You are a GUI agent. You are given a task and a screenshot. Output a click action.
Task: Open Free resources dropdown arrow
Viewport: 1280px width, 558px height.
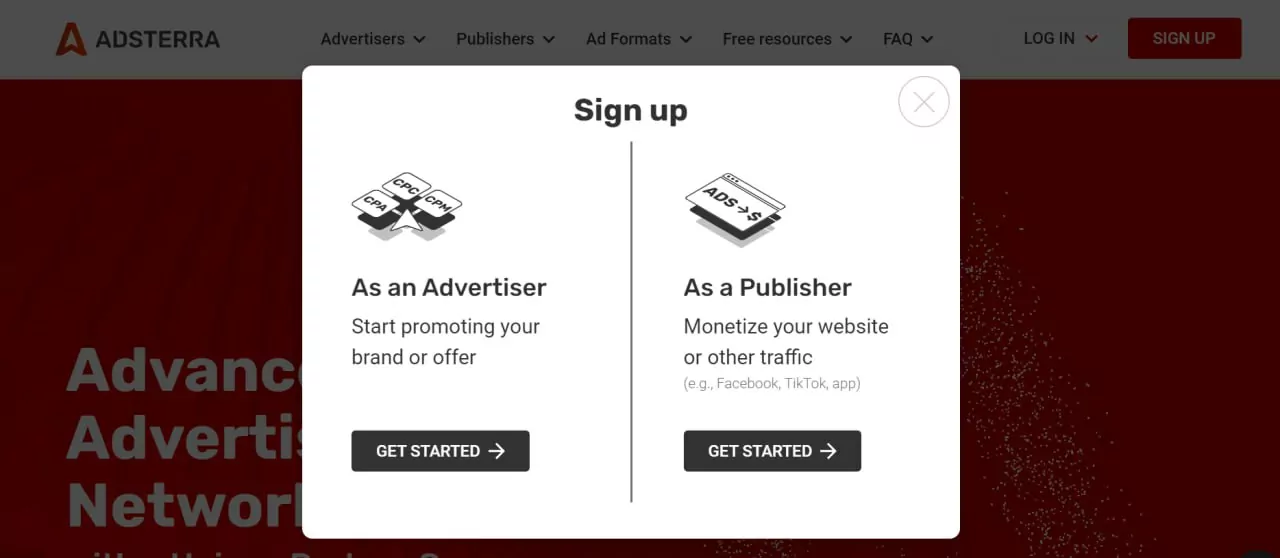pyautogui.click(x=846, y=40)
